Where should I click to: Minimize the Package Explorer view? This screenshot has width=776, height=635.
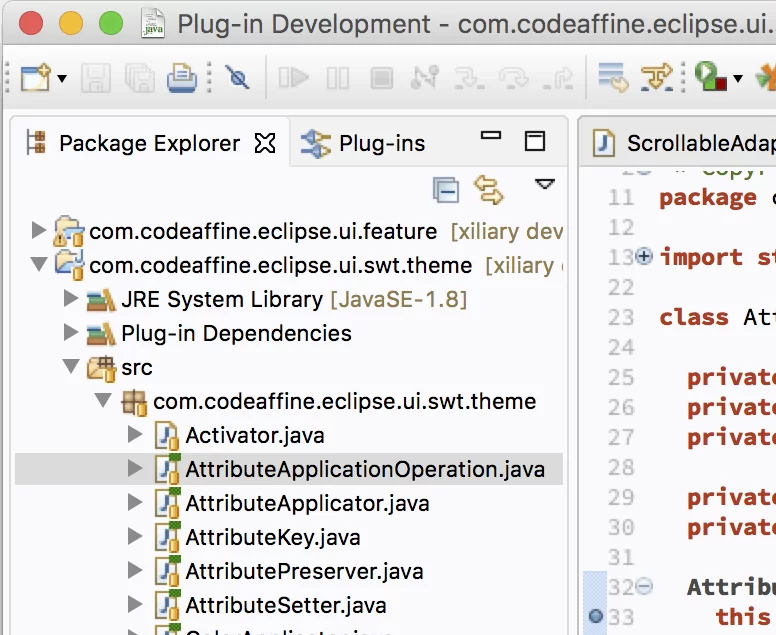pos(491,135)
